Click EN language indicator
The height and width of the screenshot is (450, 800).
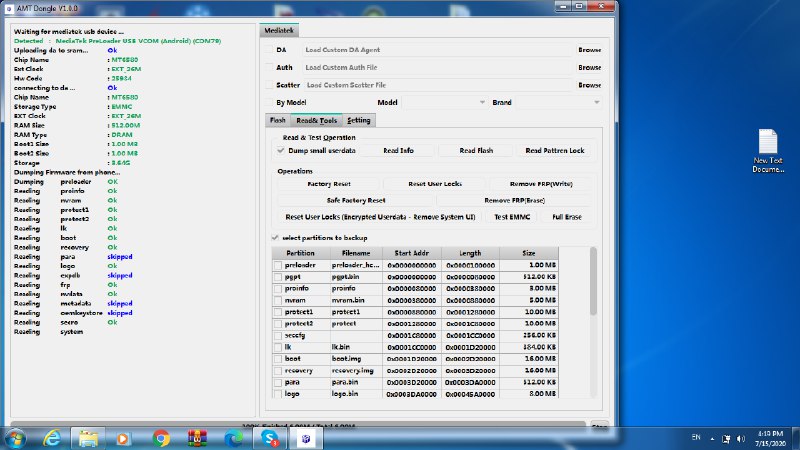click(x=696, y=437)
